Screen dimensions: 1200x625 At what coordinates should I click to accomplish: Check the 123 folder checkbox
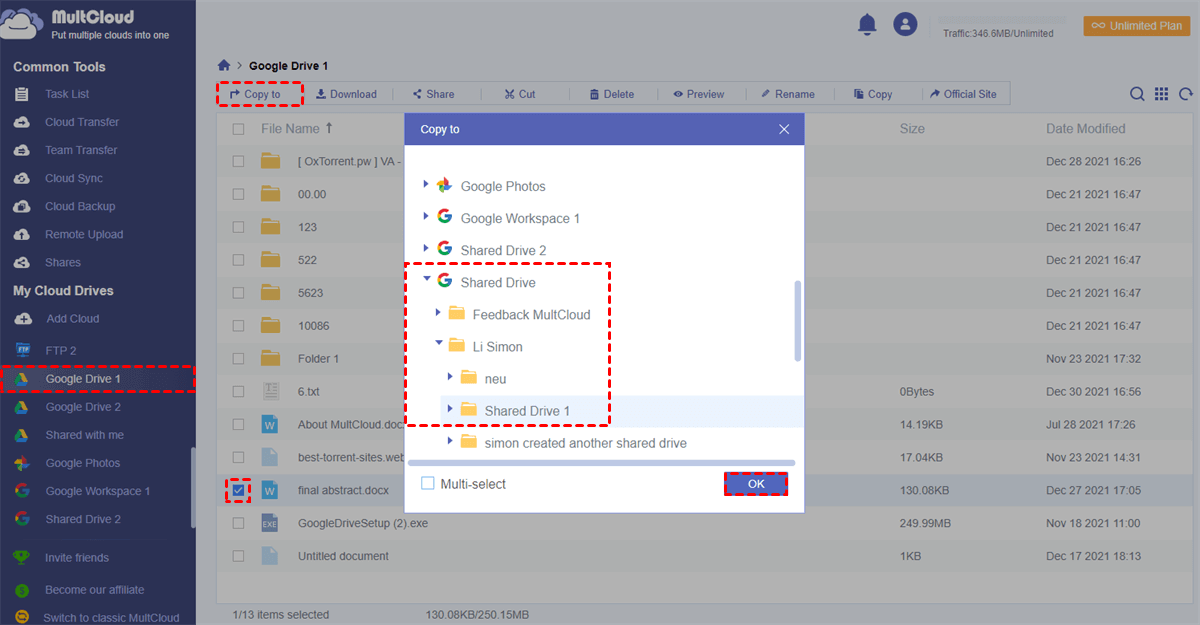point(238,227)
